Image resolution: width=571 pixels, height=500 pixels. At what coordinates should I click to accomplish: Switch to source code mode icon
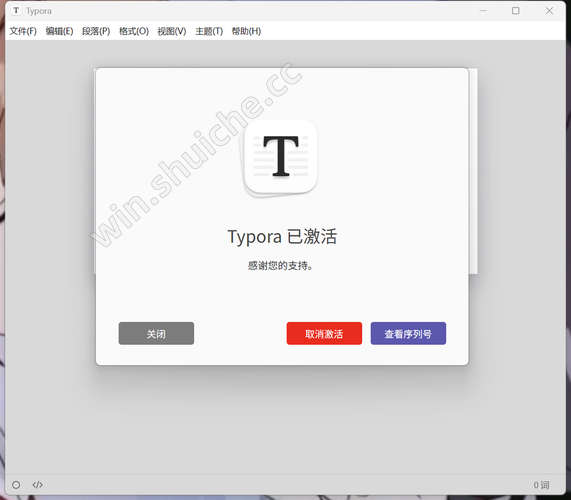click(x=38, y=485)
